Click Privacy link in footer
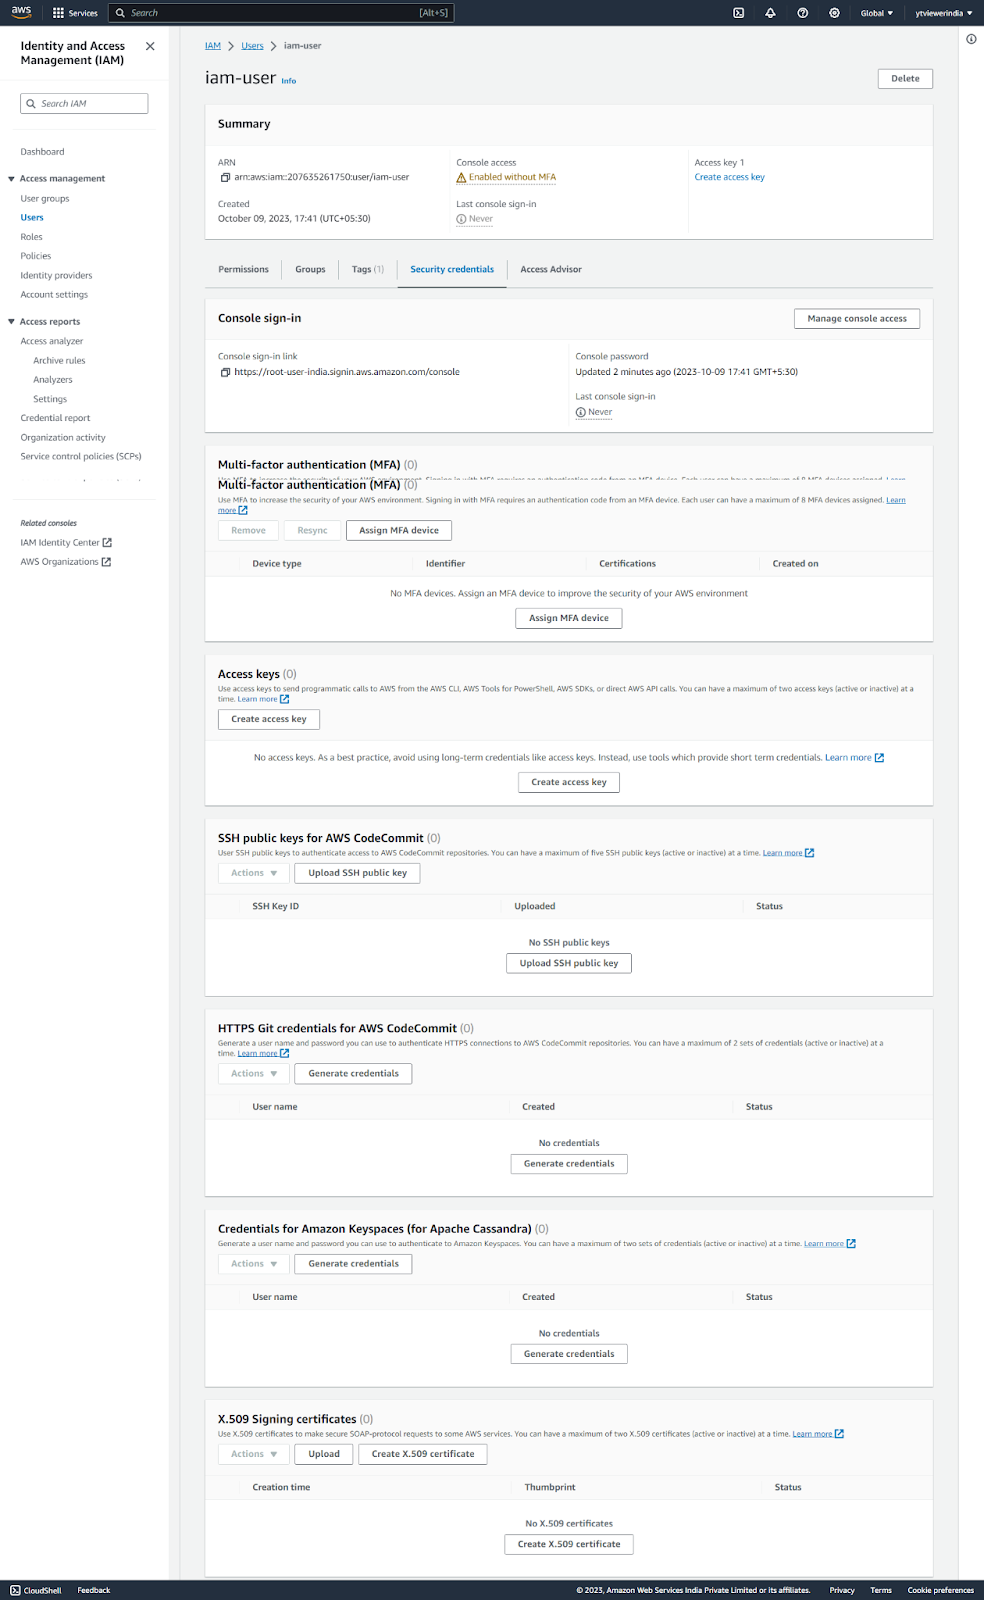Screen dimensions: 984x1600 coord(842,1590)
